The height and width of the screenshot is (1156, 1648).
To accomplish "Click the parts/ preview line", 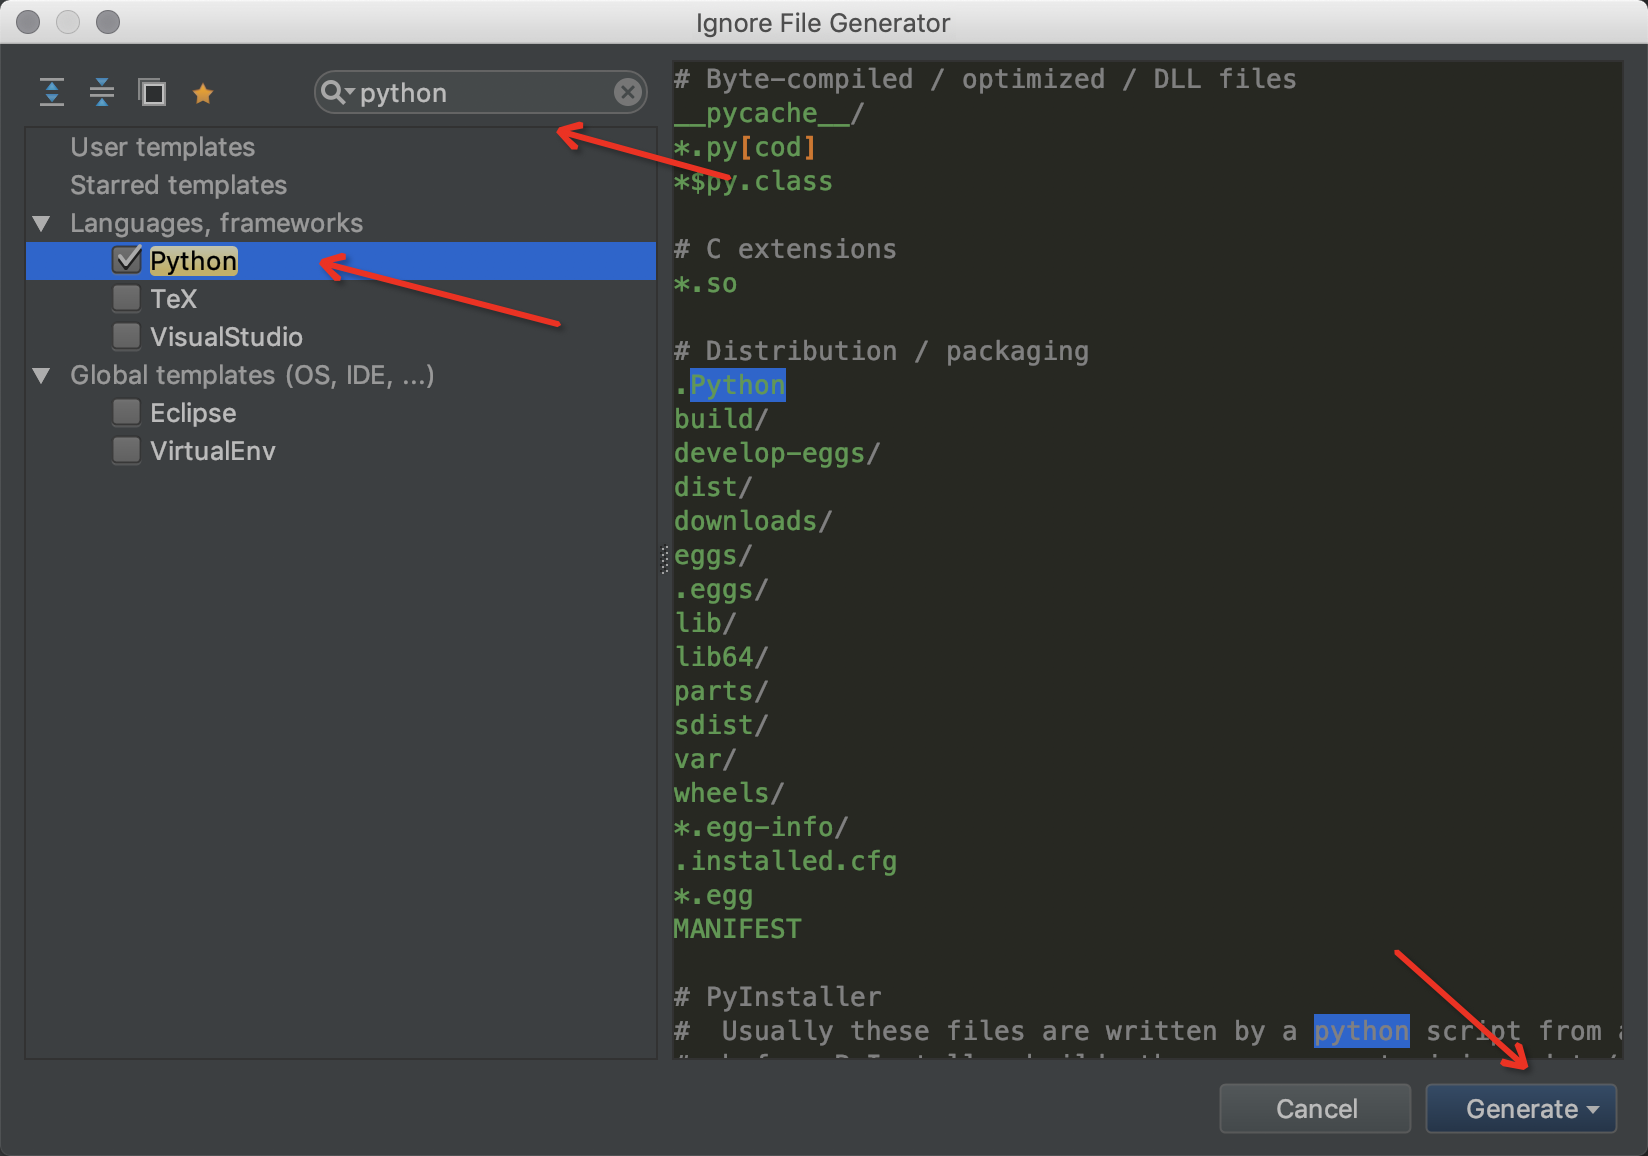I will pos(721,691).
